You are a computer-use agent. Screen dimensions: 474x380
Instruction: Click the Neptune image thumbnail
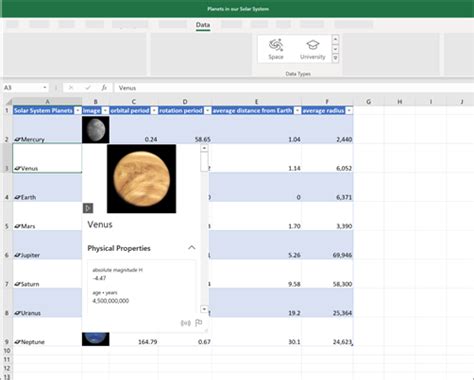coord(96,339)
